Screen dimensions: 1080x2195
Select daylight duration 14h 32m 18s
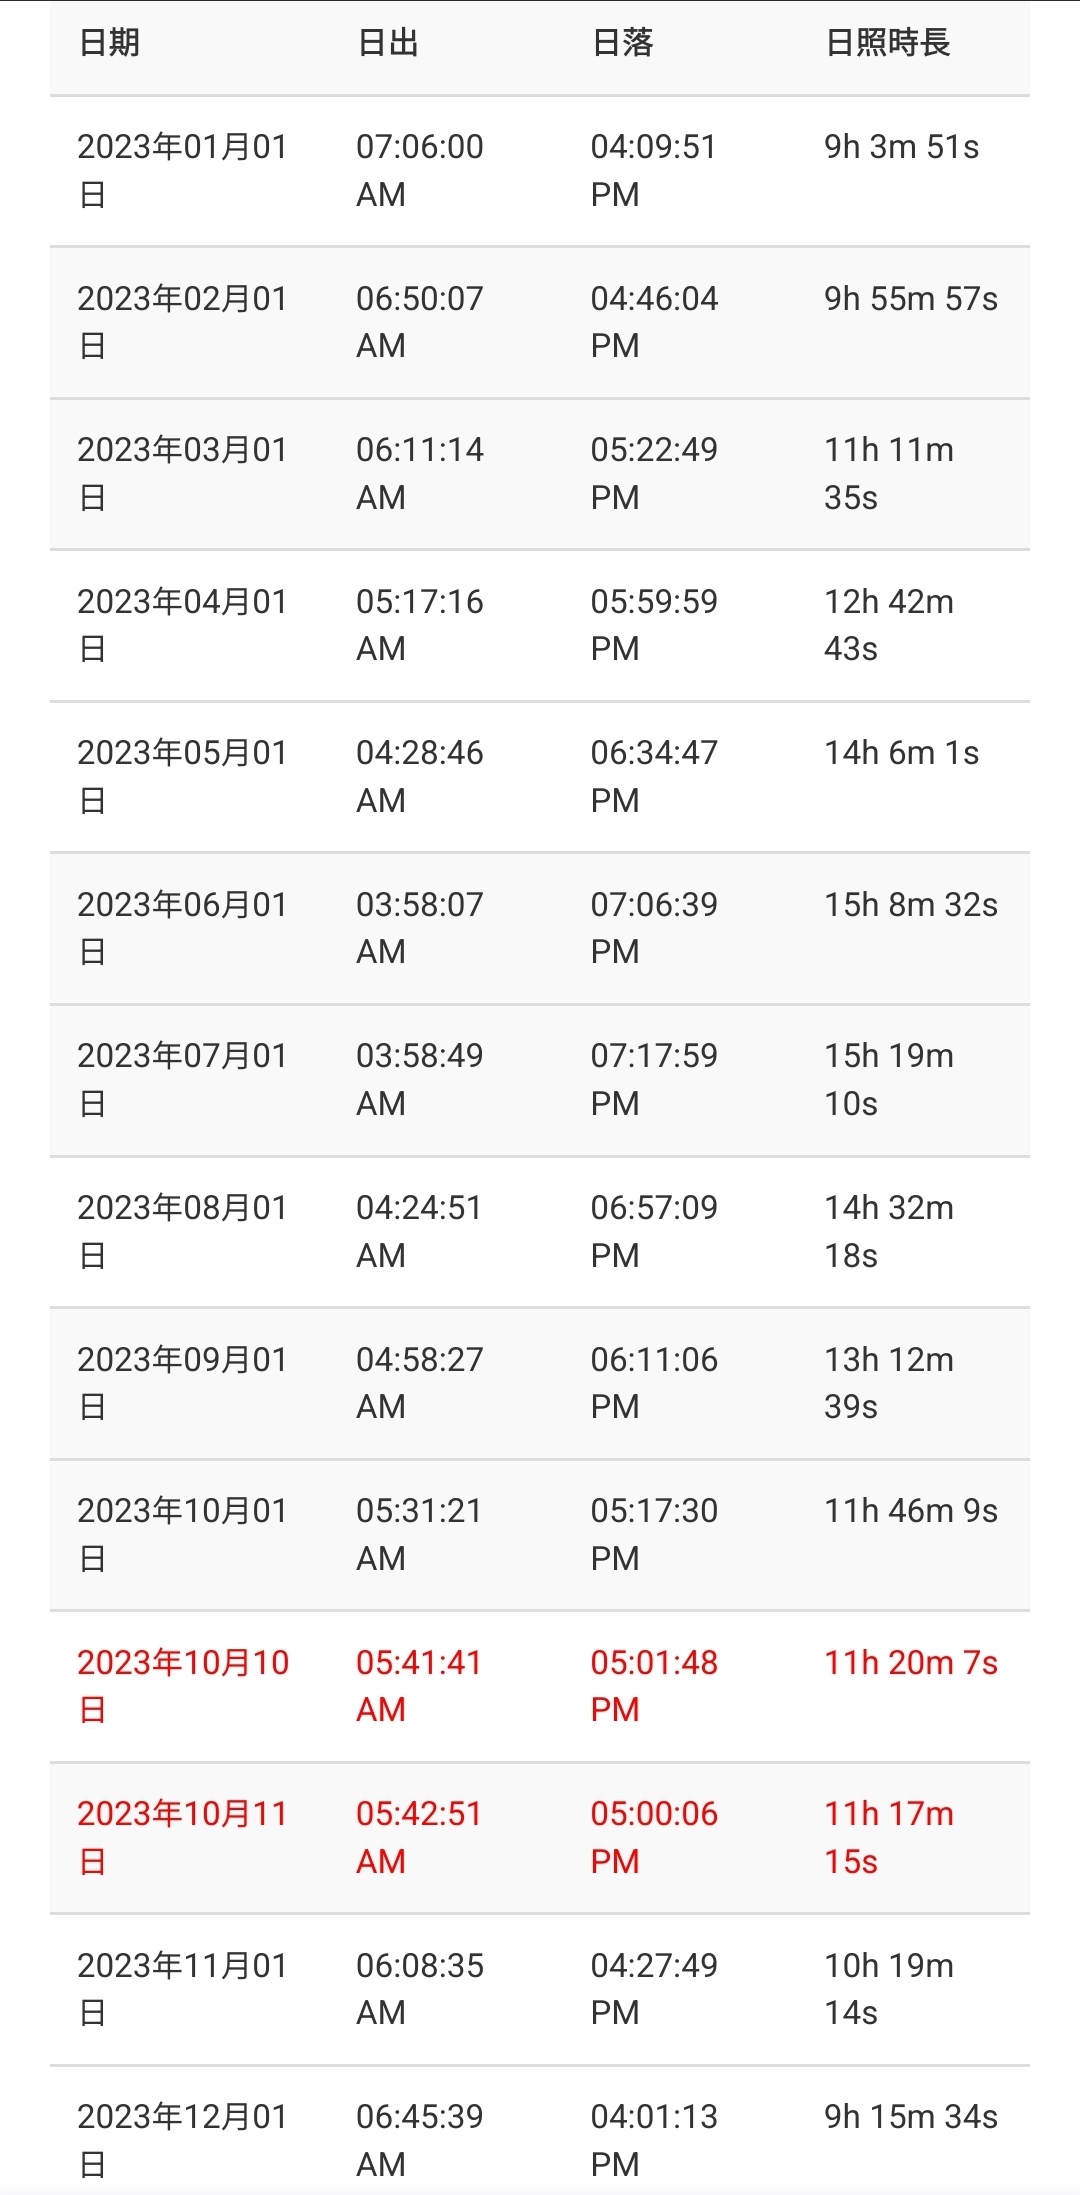tap(888, 1231)
